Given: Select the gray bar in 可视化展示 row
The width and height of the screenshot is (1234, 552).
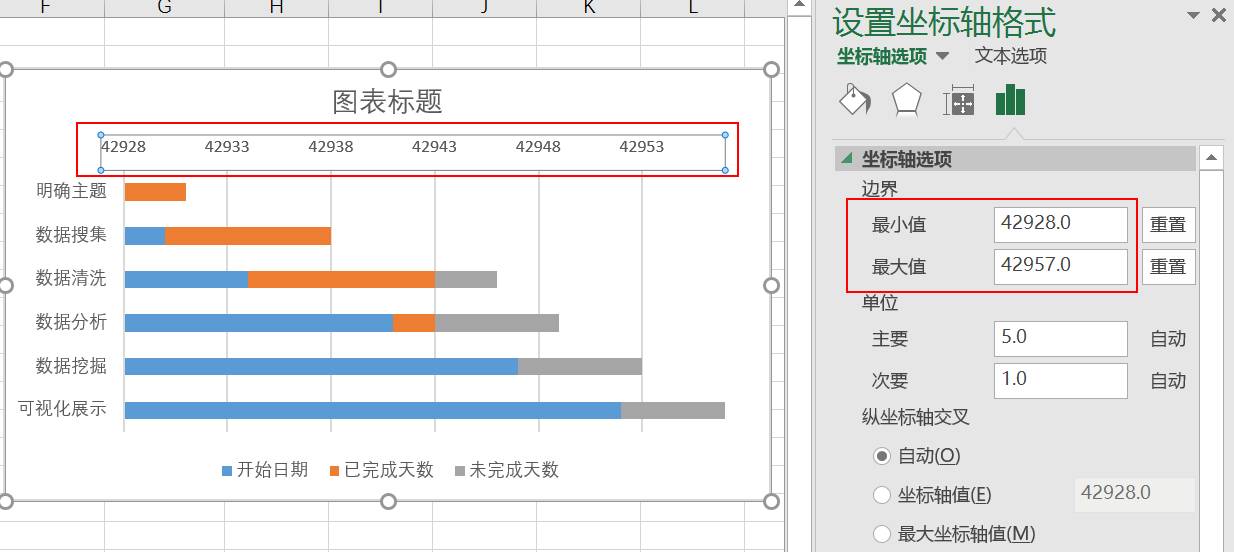Looking at the screenshot, I should (x=673, y=410).
